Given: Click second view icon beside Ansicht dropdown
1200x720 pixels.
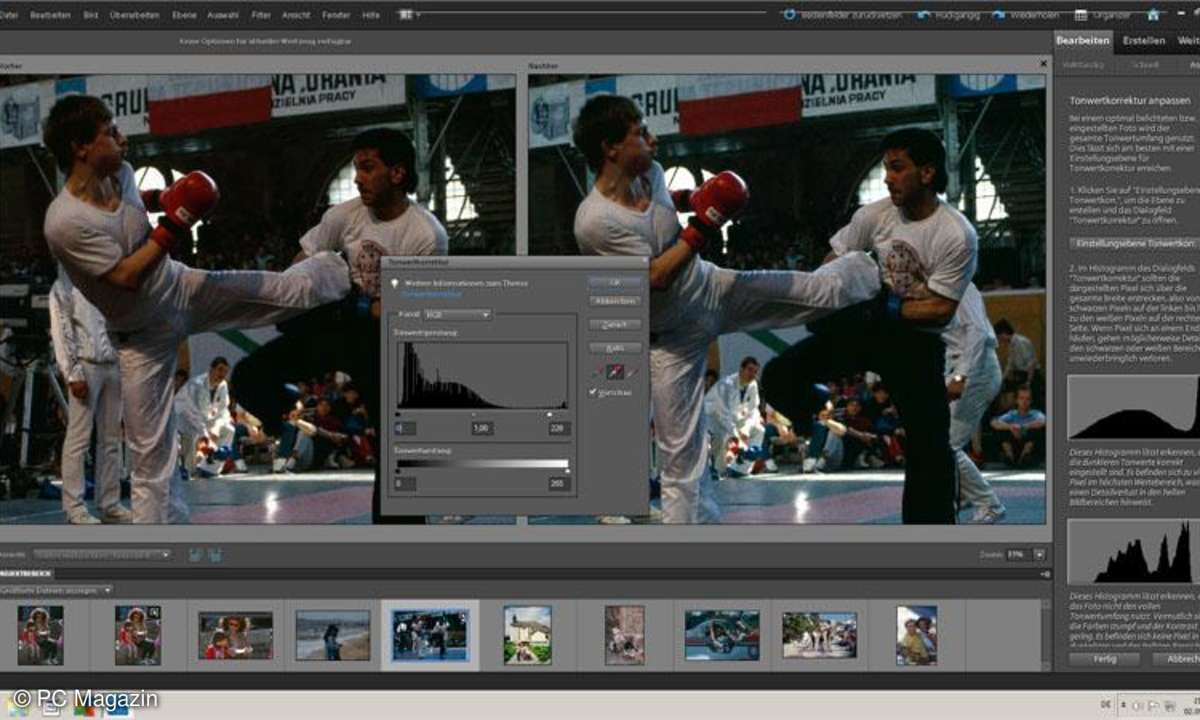Looking at the screenshot, I should 213,554.
